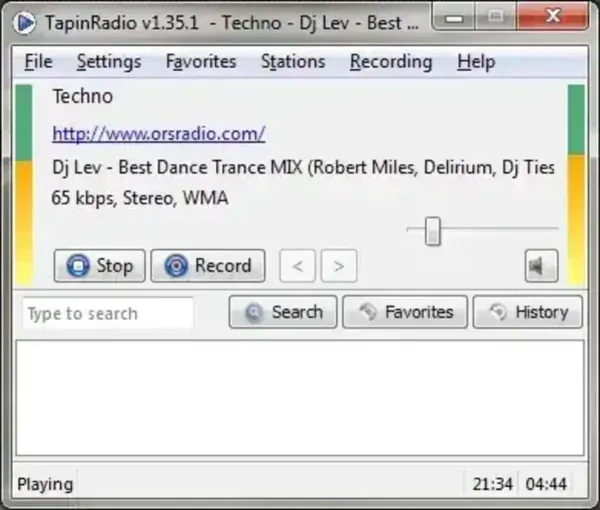Click the Techno station name
This screenshot has width=600, height=510.
(83, 96)
